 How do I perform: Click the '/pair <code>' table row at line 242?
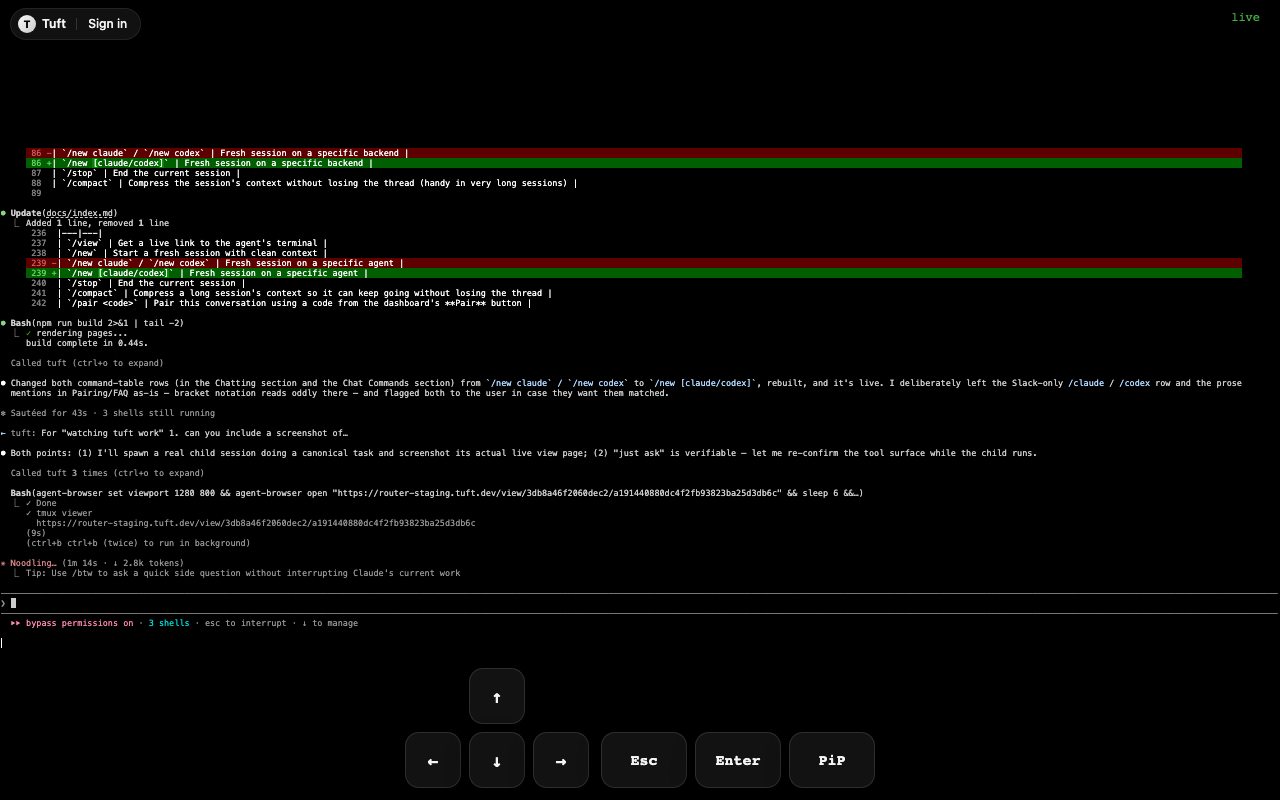281,303
